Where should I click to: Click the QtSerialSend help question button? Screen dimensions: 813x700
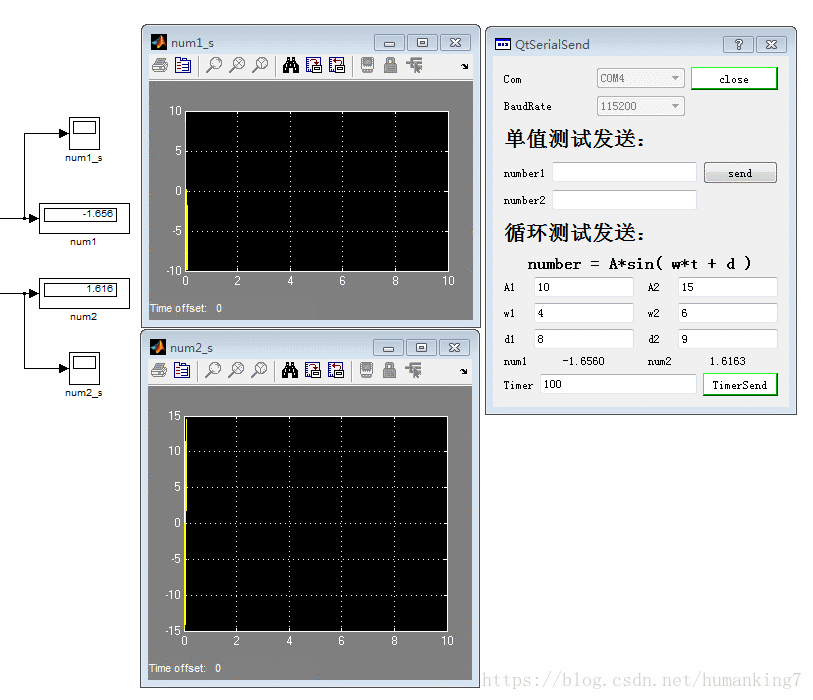(738, 45)
